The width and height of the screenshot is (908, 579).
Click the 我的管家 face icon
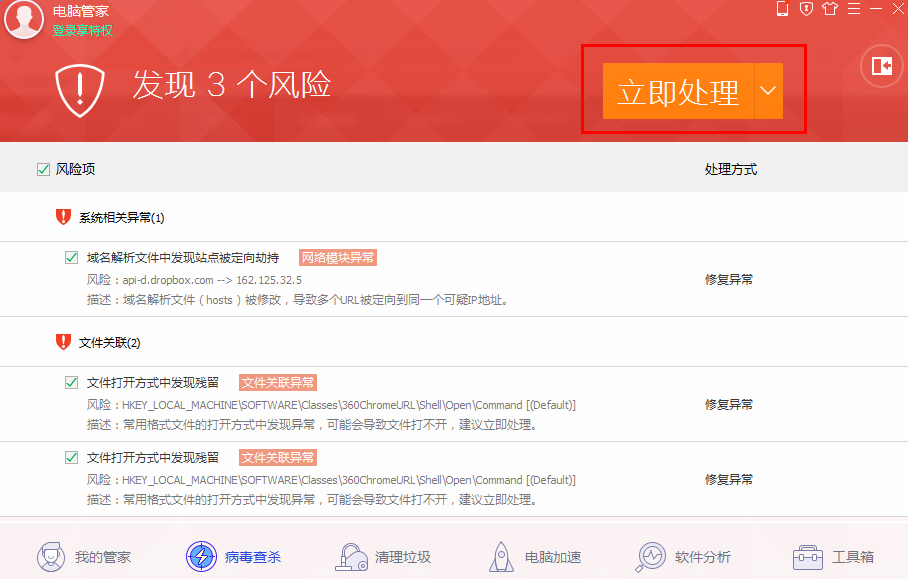(51, 557)
